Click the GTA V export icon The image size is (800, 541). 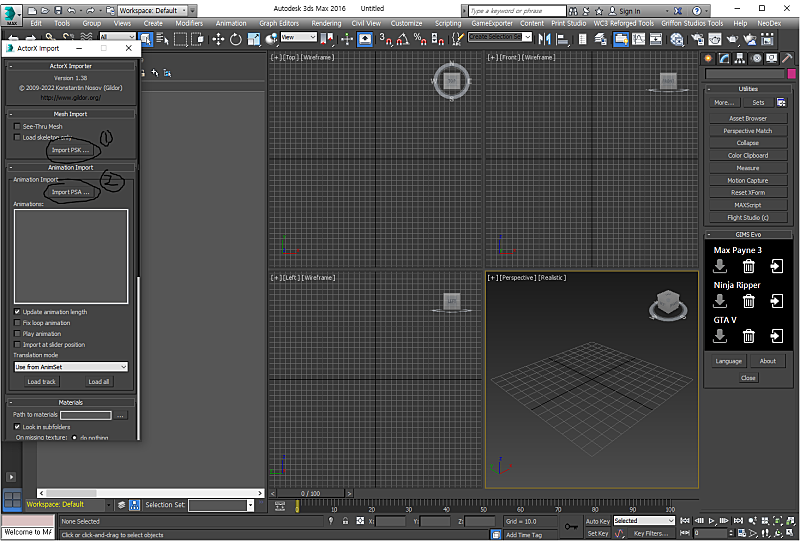[777, 336]
